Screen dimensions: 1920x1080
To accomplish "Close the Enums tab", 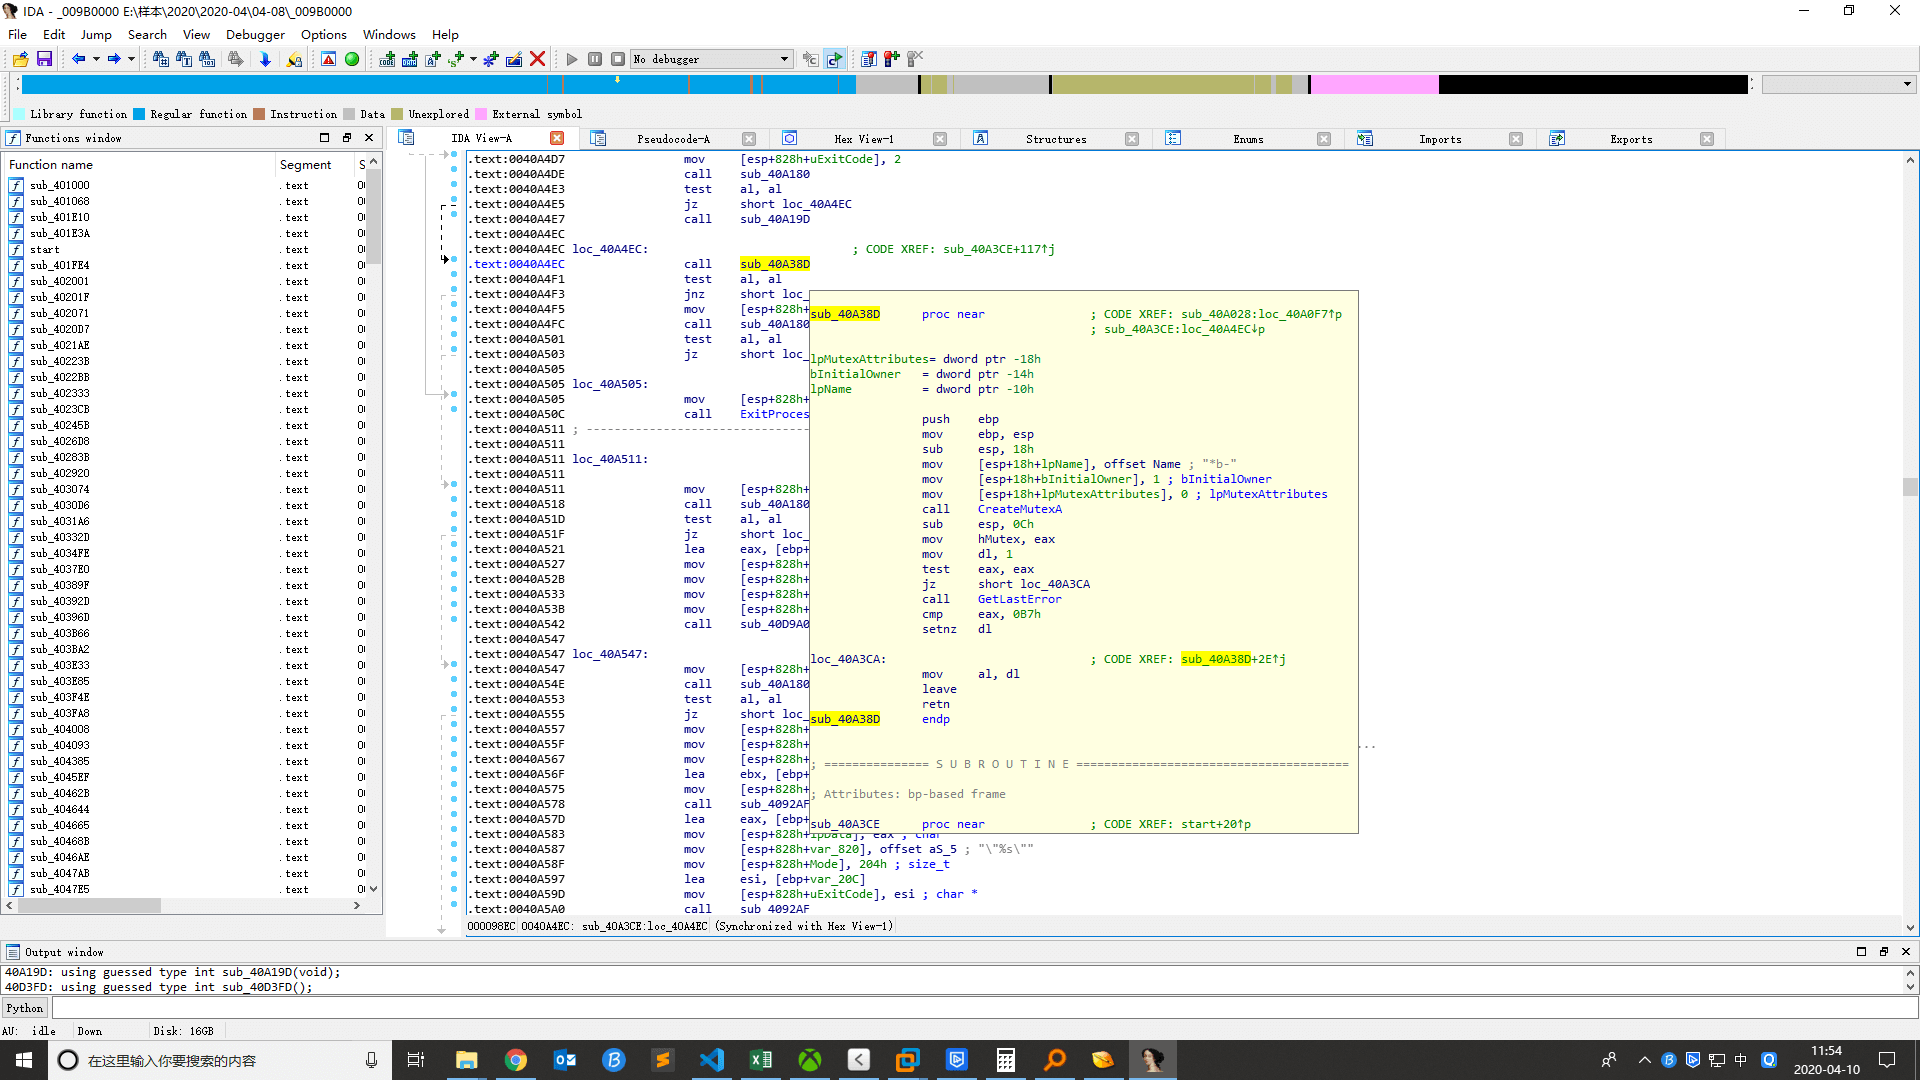I will (x=1324, y=139).
